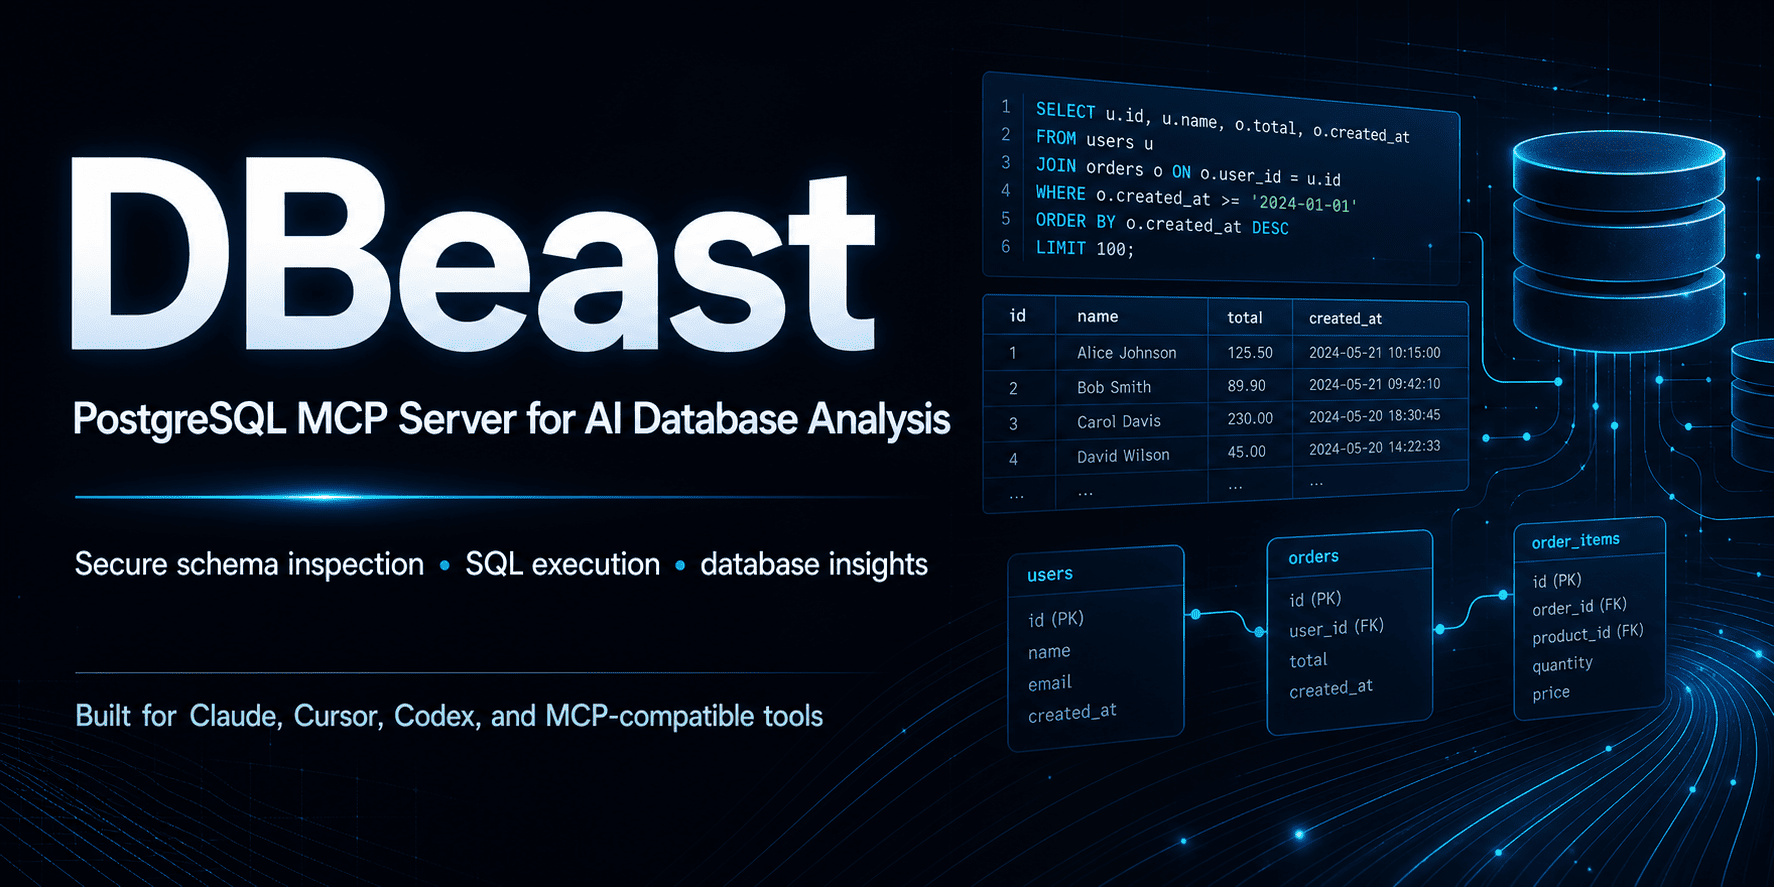Click 'name' field in the users card
Screen dimensions: 1774x887
point(1049,652)
